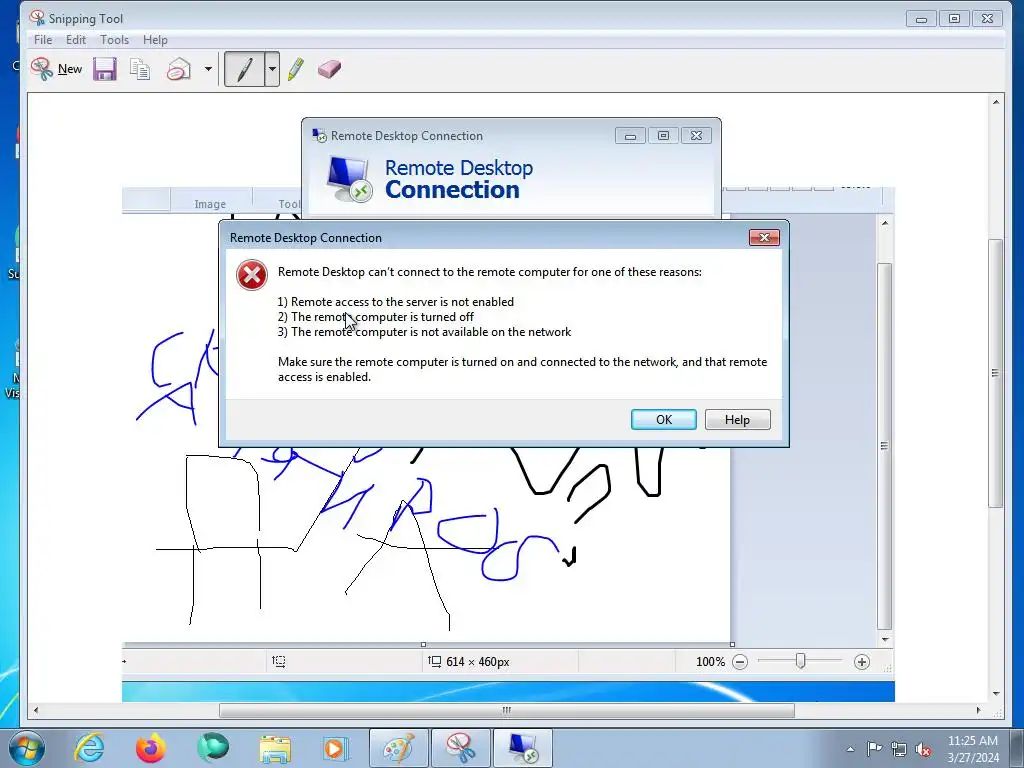1024x768 pixels.
Task: Open Windows Explorer folder from taskbar
Action: coord(275,748)
